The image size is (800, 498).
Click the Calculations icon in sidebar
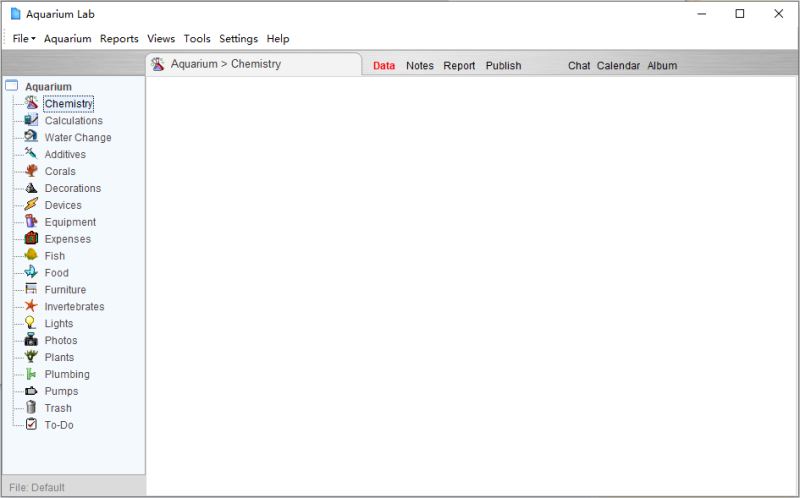coord(31,120)
